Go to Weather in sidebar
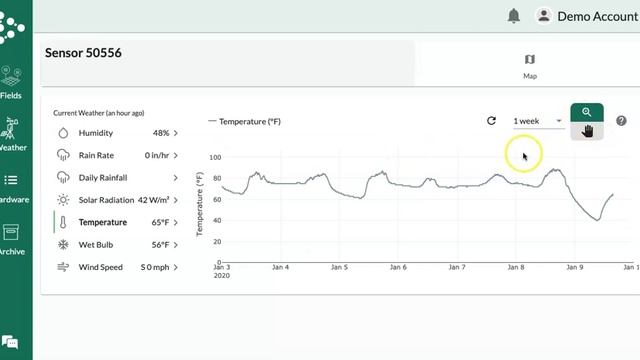 pyautogui.click(x=12, y=135)
